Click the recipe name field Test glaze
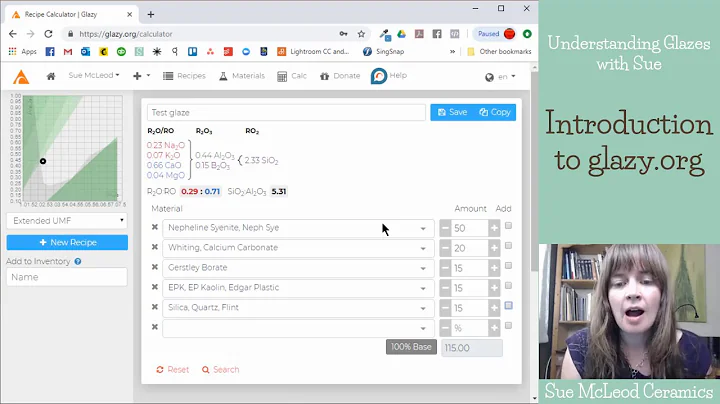The height and width of the screenshot is (404, 720). (286, 112)
